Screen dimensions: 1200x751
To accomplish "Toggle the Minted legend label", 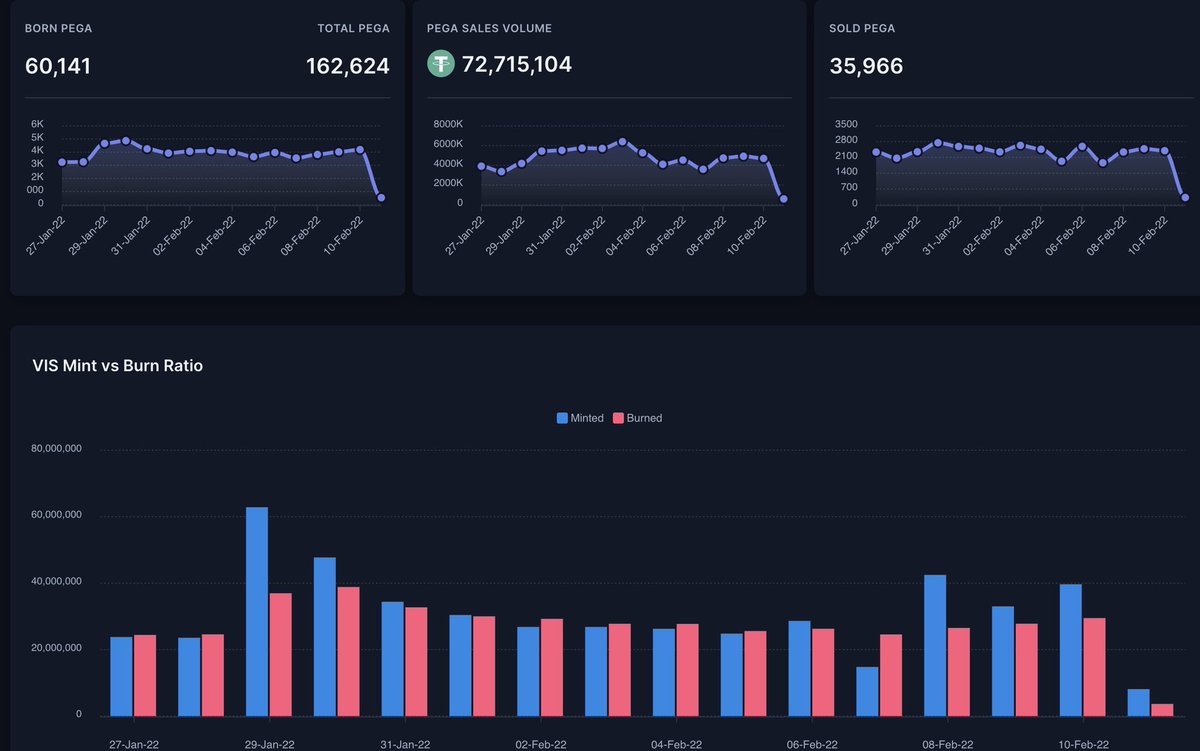I will [587, 418].
